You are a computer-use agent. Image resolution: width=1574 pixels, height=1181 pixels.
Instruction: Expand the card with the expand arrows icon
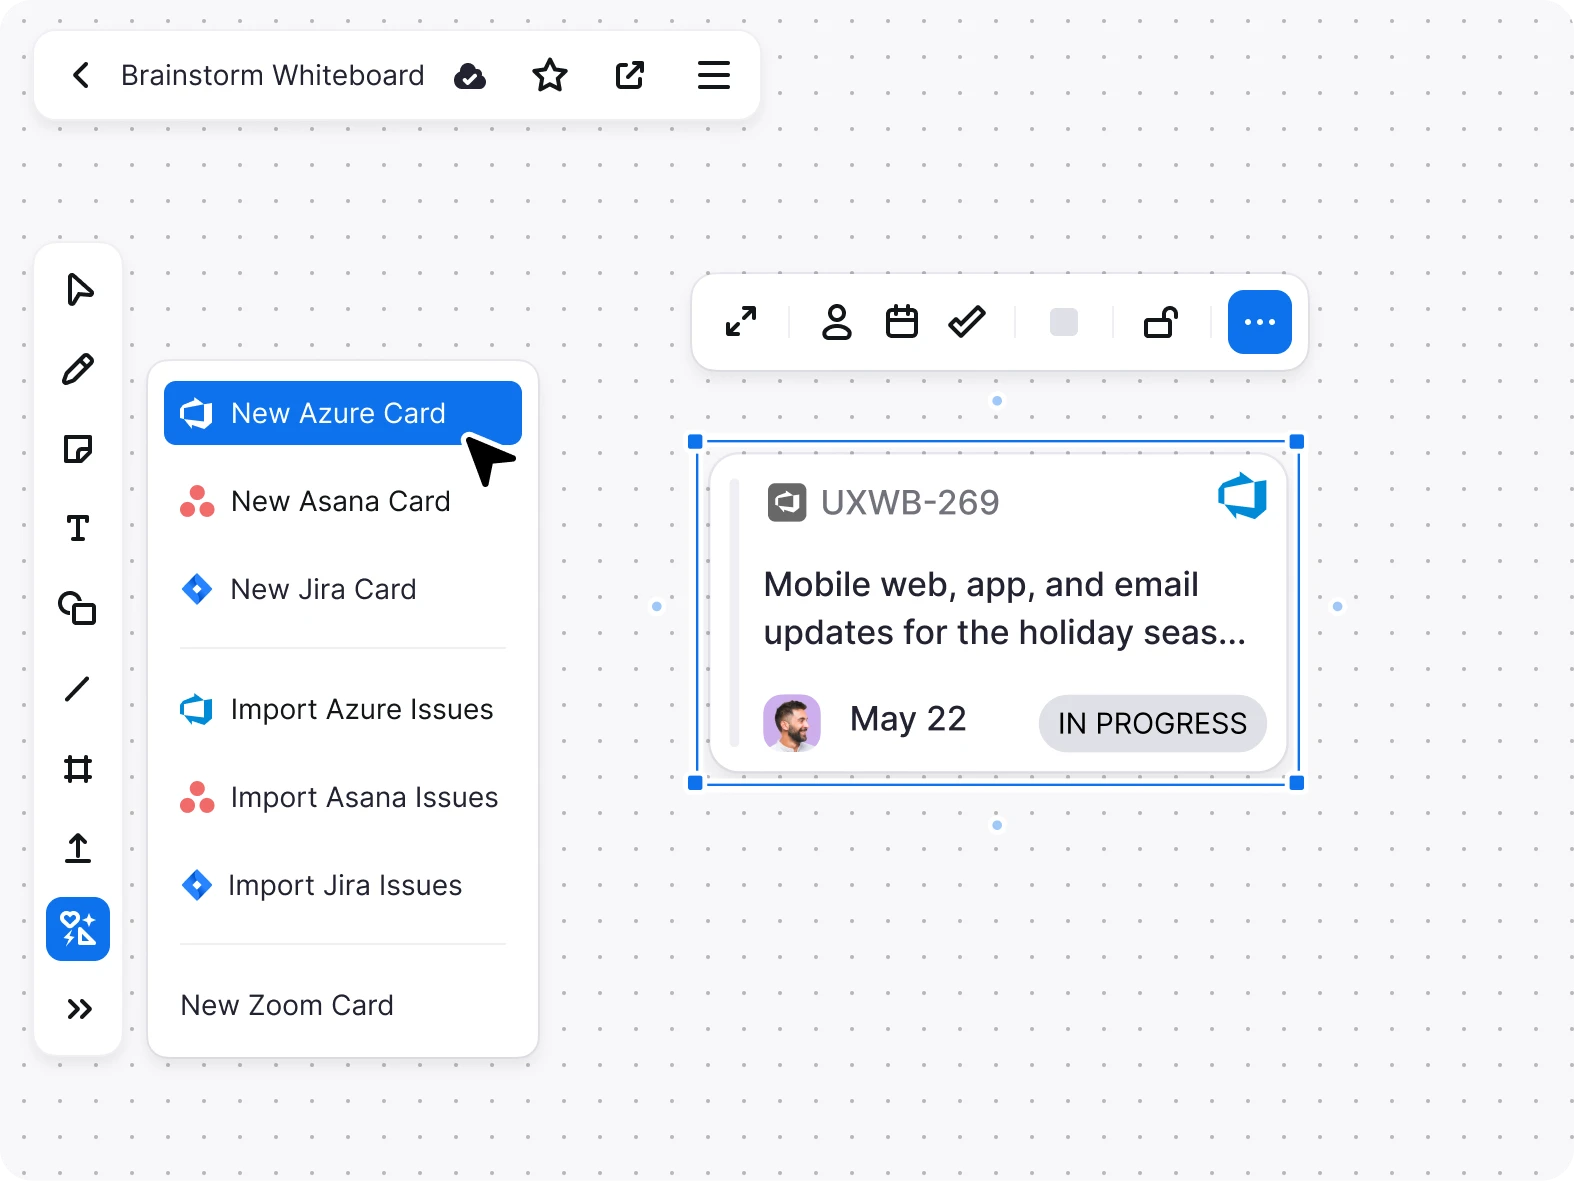point(741,322)
